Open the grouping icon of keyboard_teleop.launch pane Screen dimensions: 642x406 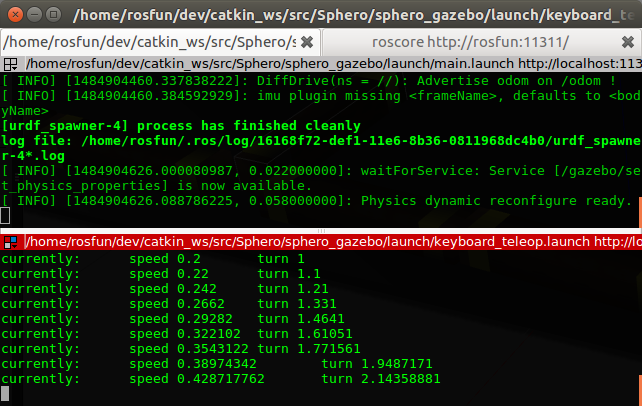(x=10, y=242)
